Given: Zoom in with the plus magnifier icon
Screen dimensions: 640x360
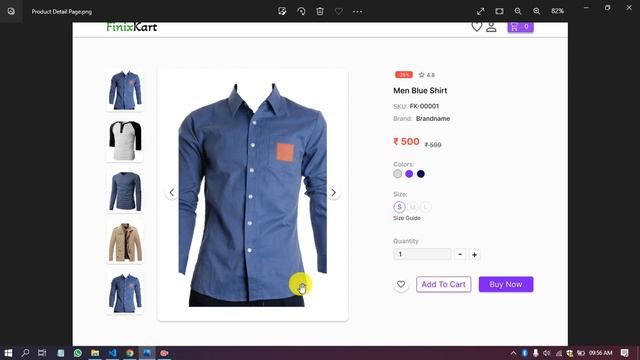Looking at the screenshot, I should click(x=537, y=11).
